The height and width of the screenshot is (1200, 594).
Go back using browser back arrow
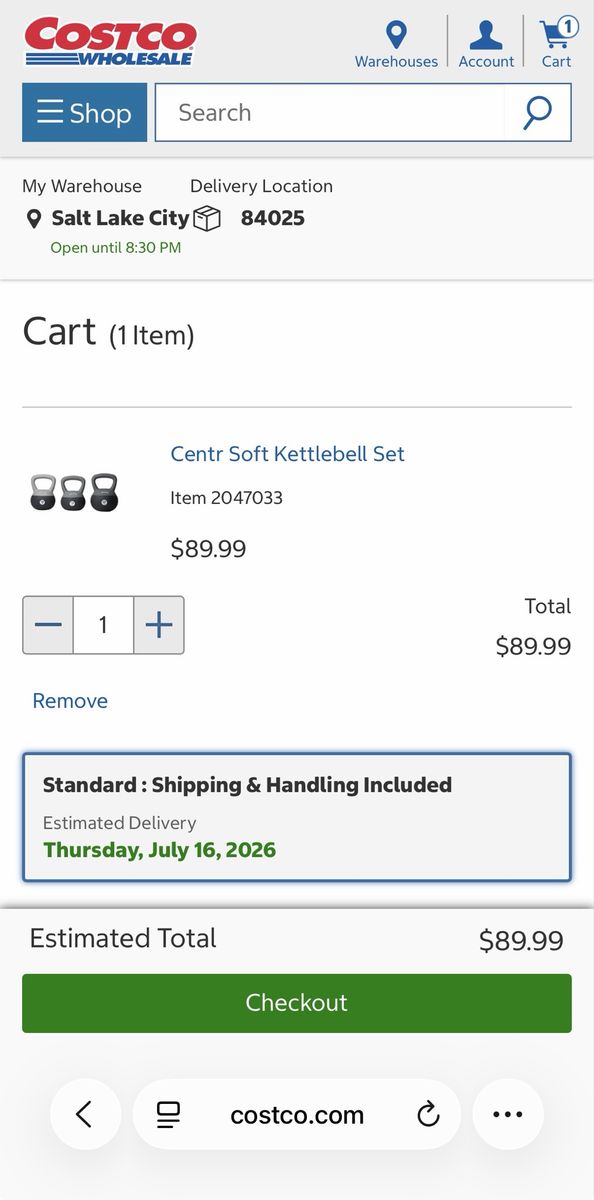pos(85,1114)
